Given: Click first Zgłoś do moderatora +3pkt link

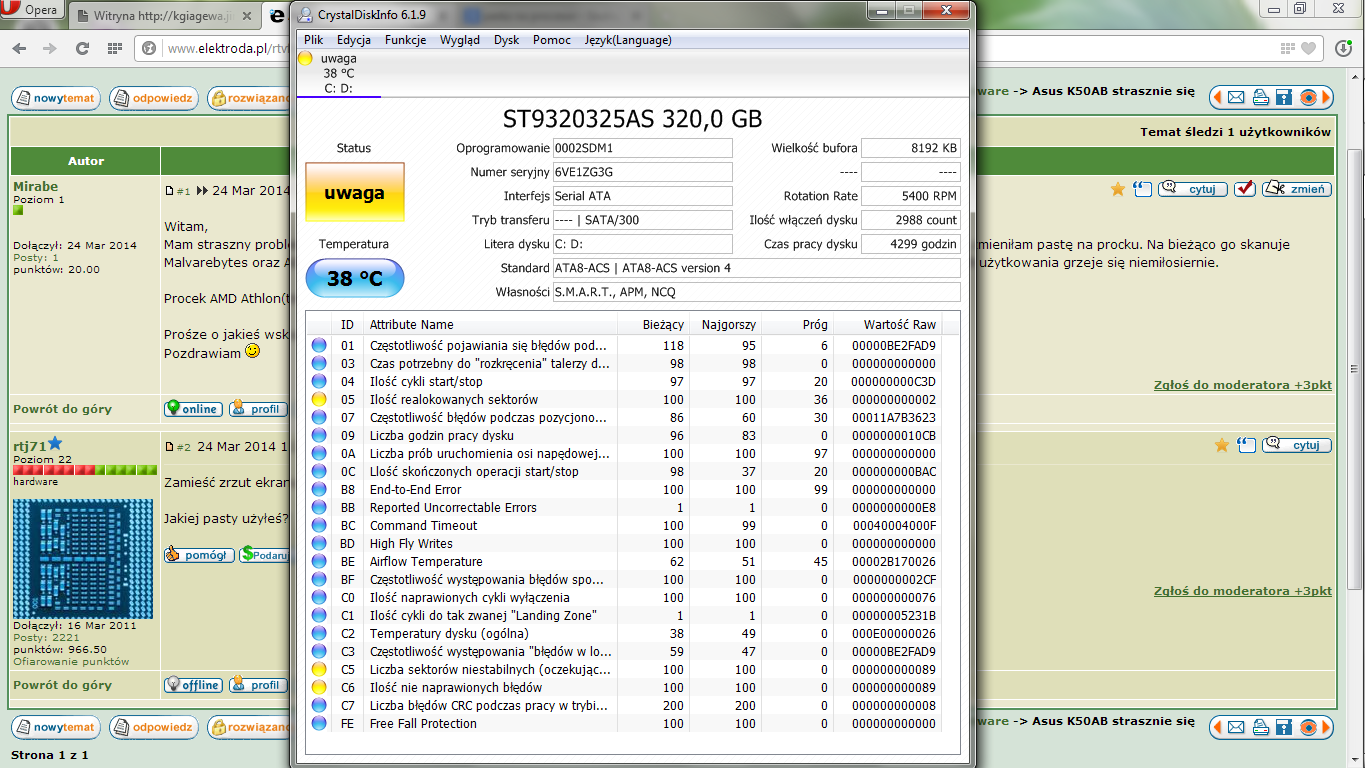Looking at the screenshot, I should [x=1243, y=385].
